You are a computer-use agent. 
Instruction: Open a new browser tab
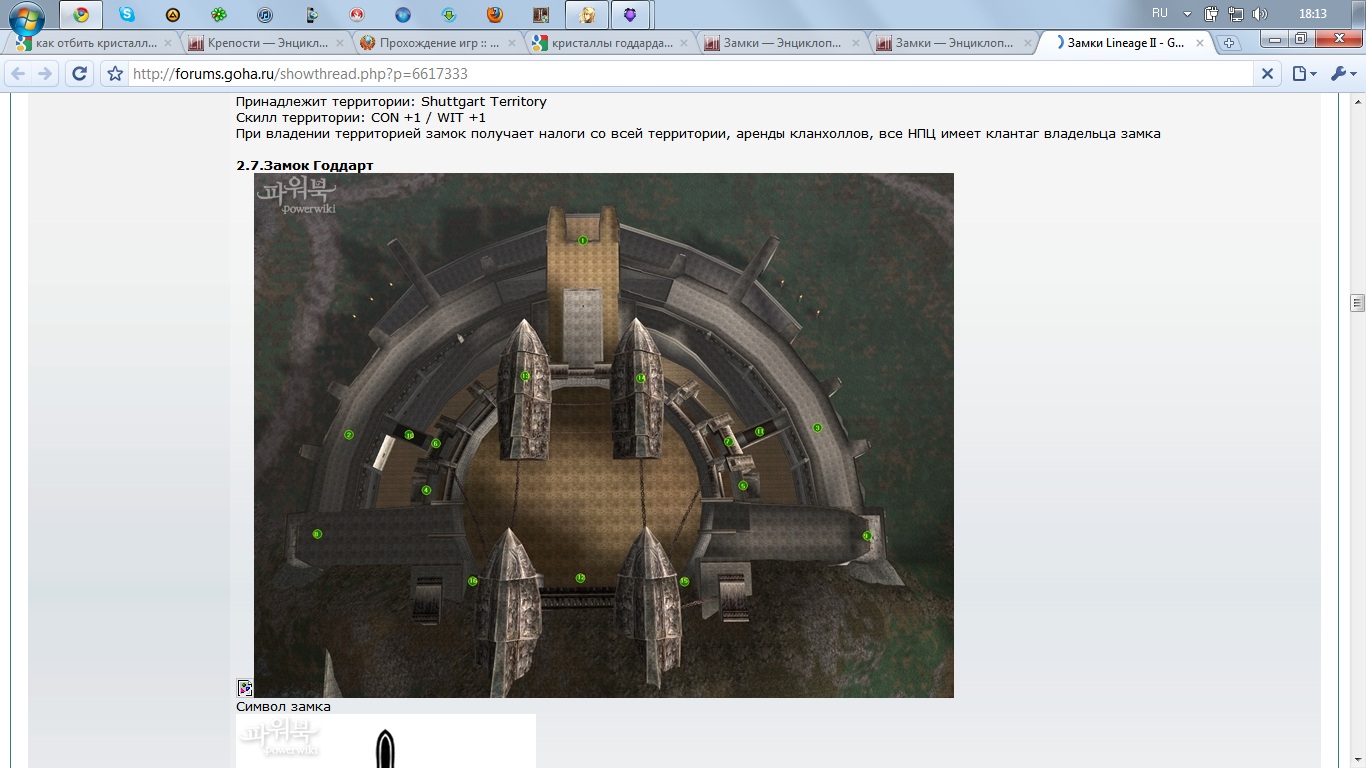(x=1229, y=43)
